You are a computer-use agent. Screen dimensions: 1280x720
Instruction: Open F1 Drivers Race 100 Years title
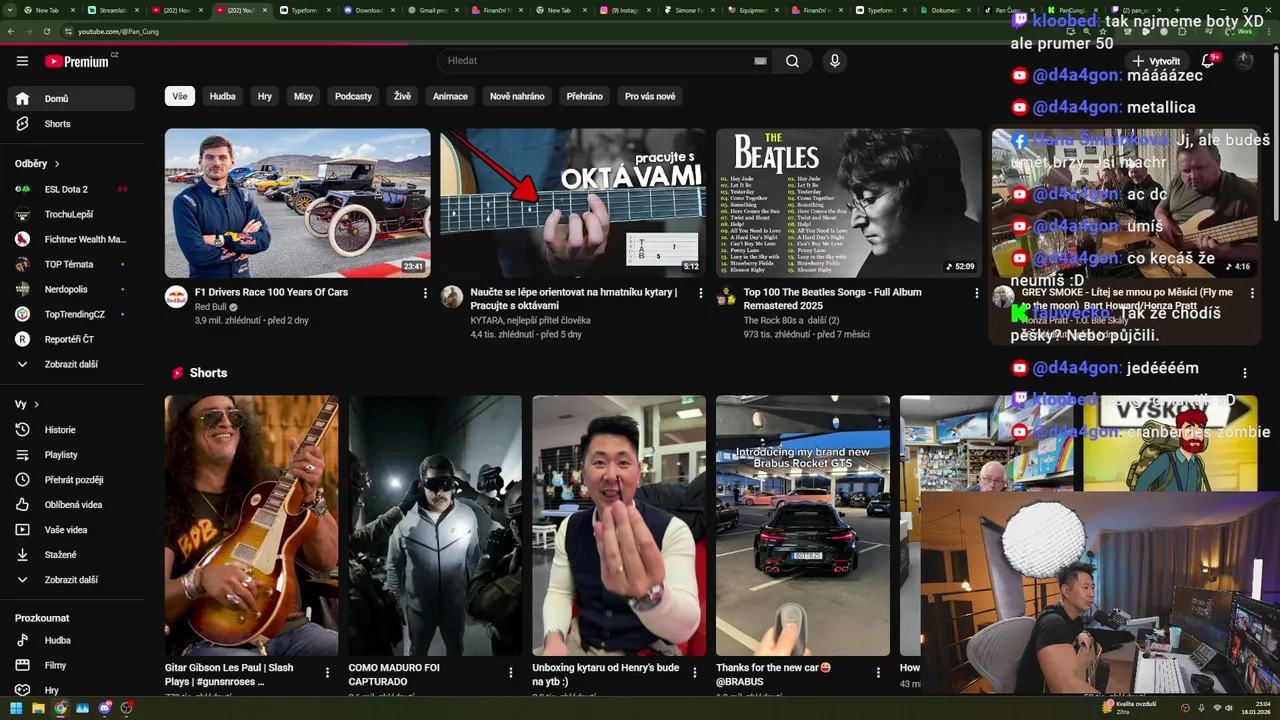click(271, 292)
